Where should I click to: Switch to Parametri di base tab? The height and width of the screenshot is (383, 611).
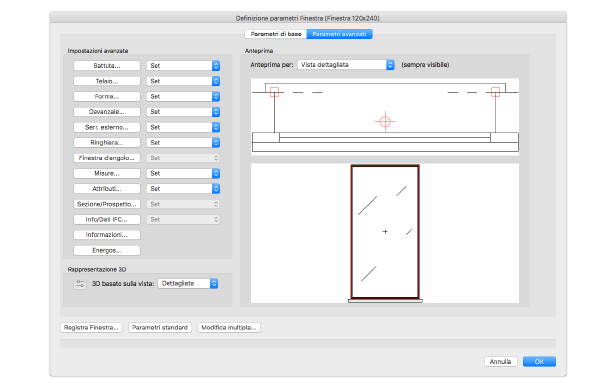pyautogui.click(x=276, y=34)
